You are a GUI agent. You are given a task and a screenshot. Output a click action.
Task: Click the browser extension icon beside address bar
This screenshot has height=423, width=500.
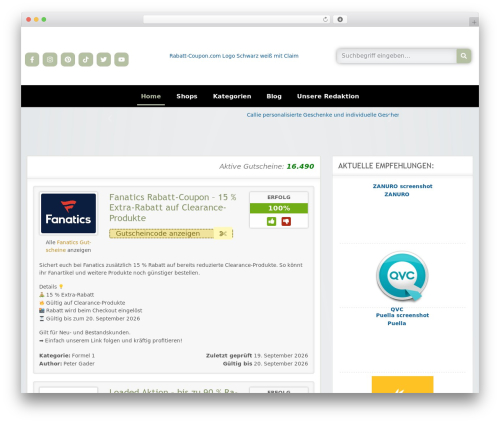(x=340, y=19)
